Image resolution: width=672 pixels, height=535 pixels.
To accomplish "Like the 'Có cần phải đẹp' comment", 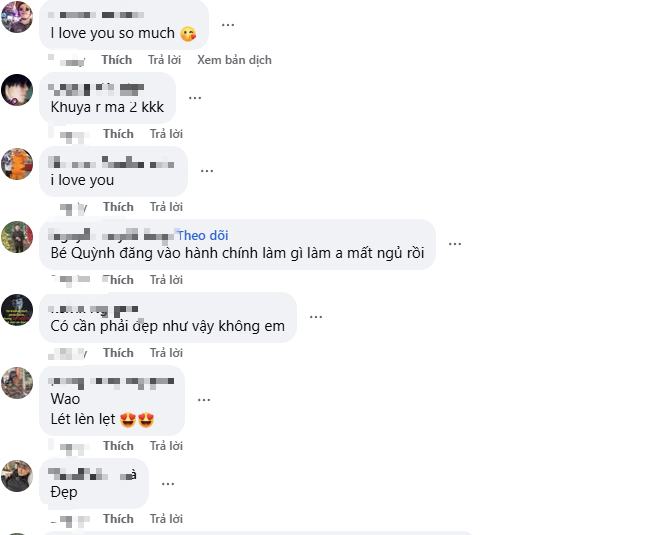I will pyautogui.click(x=117, y=352).
